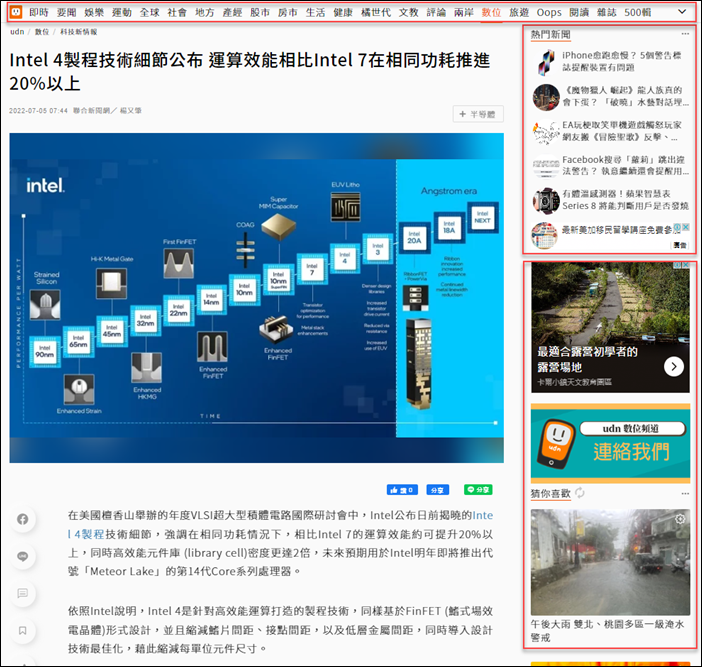Open the Oops section

pos(549,13)
